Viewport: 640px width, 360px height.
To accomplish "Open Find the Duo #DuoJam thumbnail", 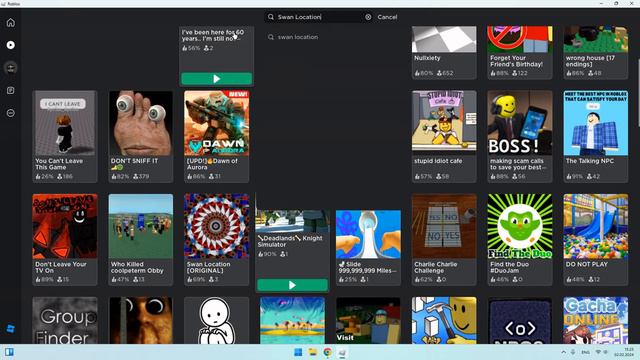I will 520,226.
